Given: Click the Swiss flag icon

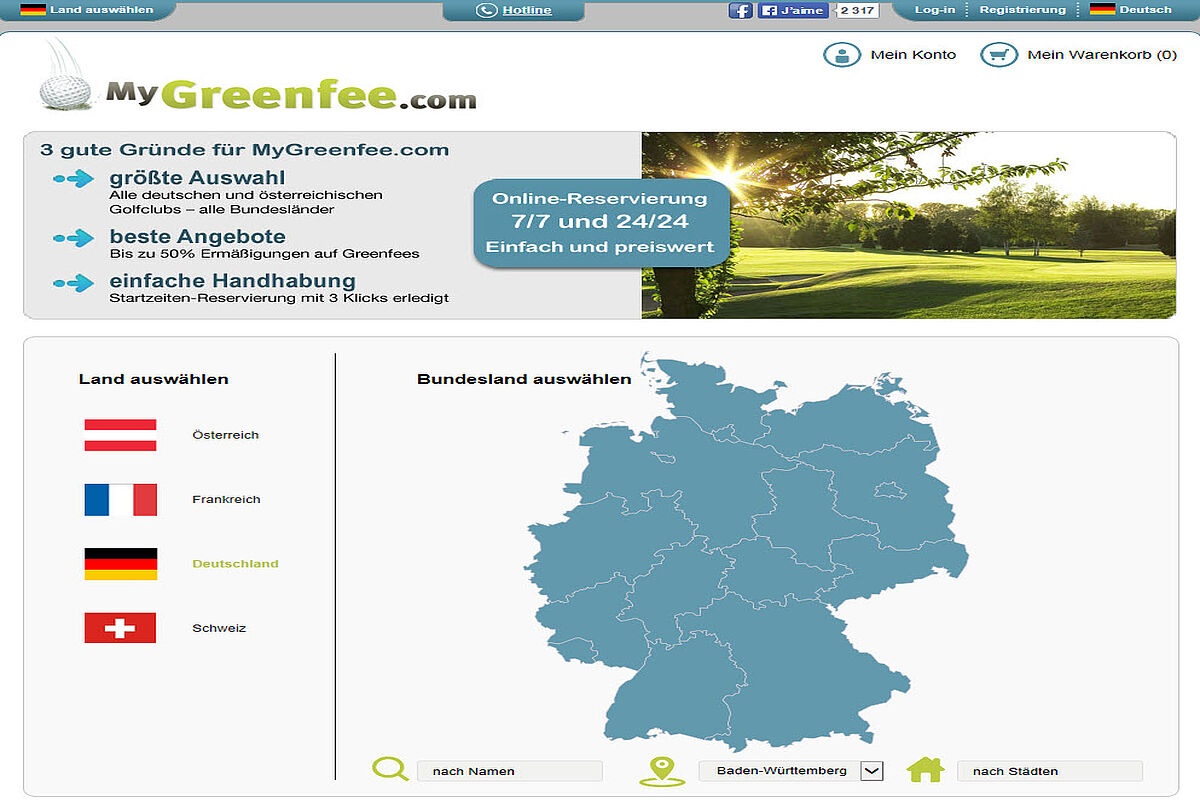Looking at the screenshot, I should [120, 628].
